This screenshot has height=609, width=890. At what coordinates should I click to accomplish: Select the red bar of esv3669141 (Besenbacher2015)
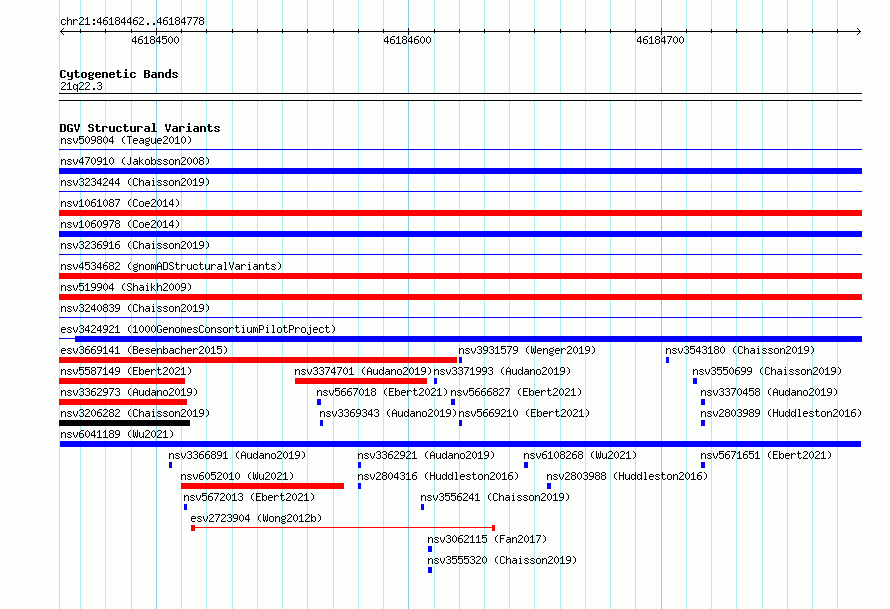(258, 360)
